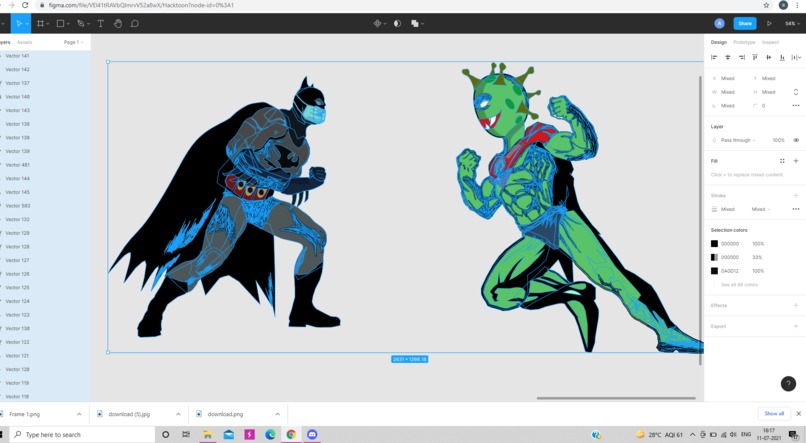The image size is (806, 443).
Task: Open Pen tool dropdown arrow
Action: point(88,24)
